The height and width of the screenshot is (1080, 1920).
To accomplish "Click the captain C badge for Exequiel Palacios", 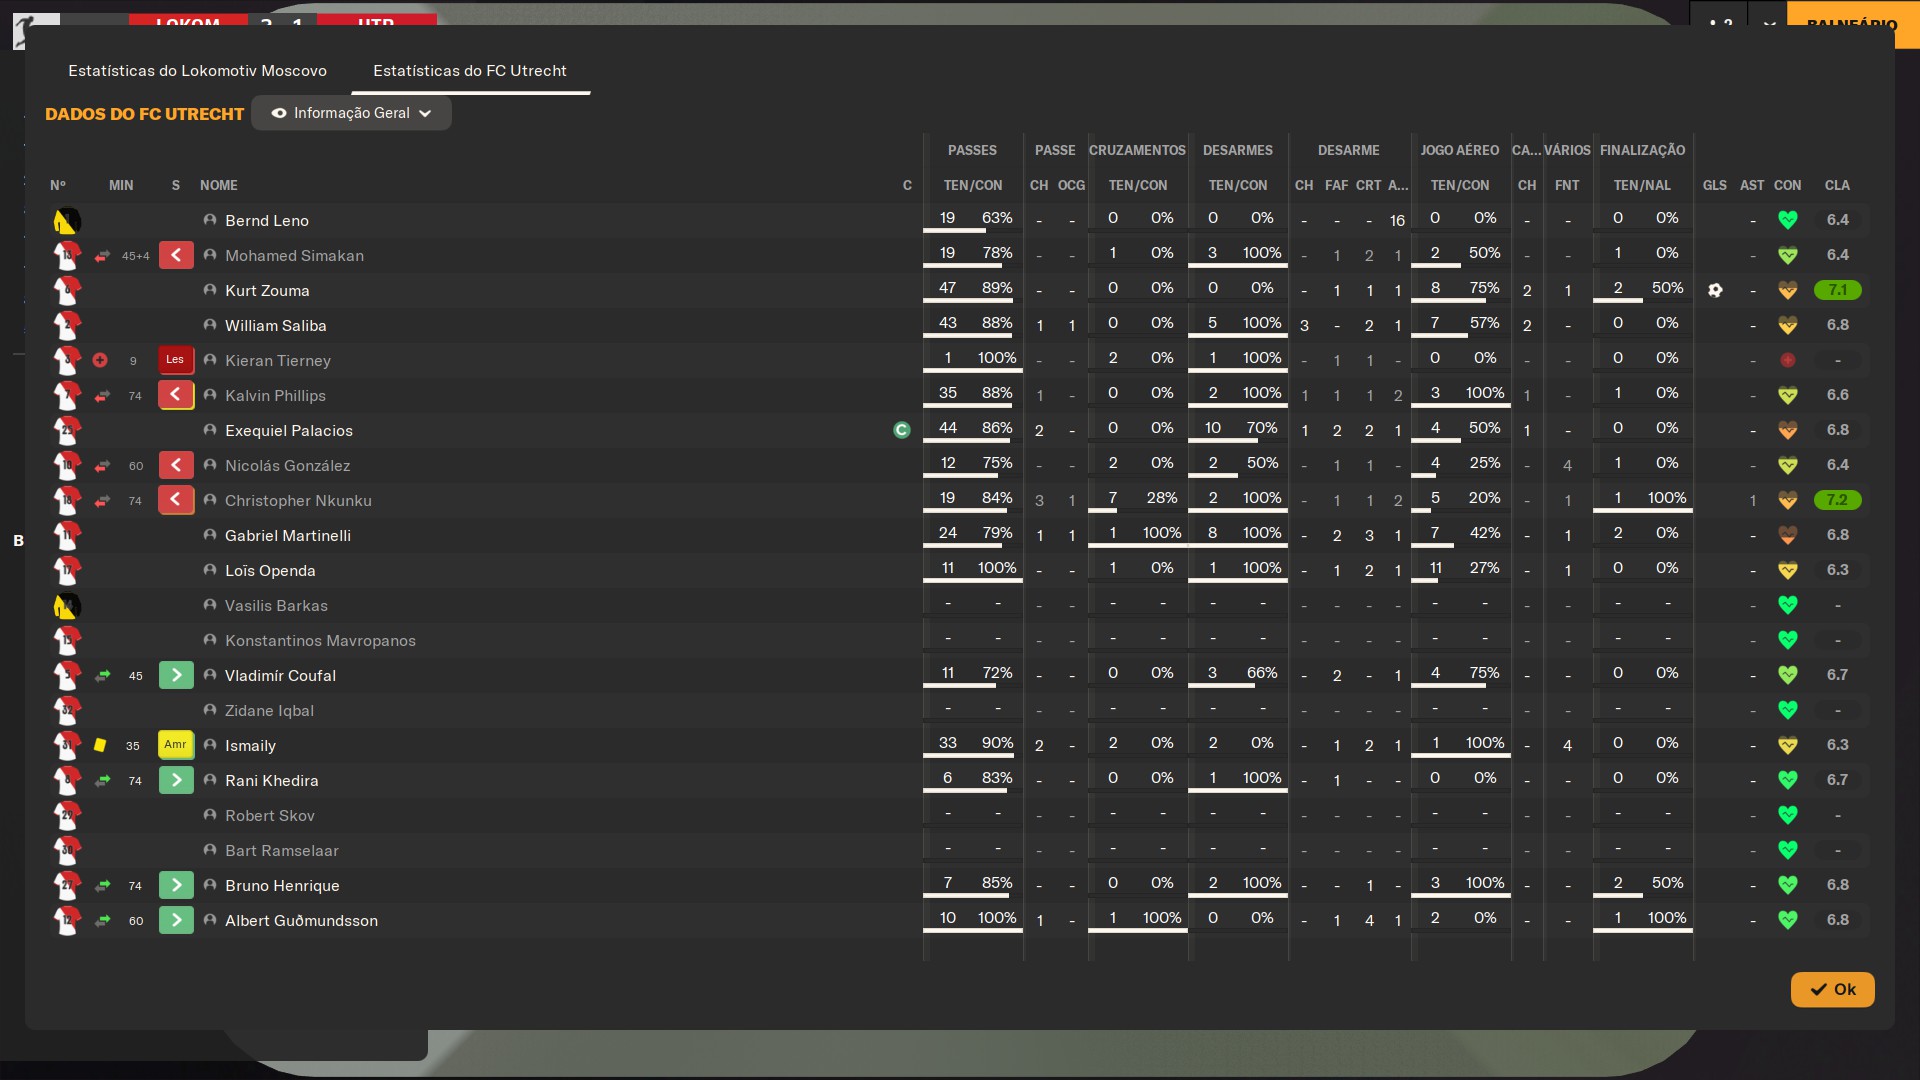I will pyautogui.click(x=901, y=430).
